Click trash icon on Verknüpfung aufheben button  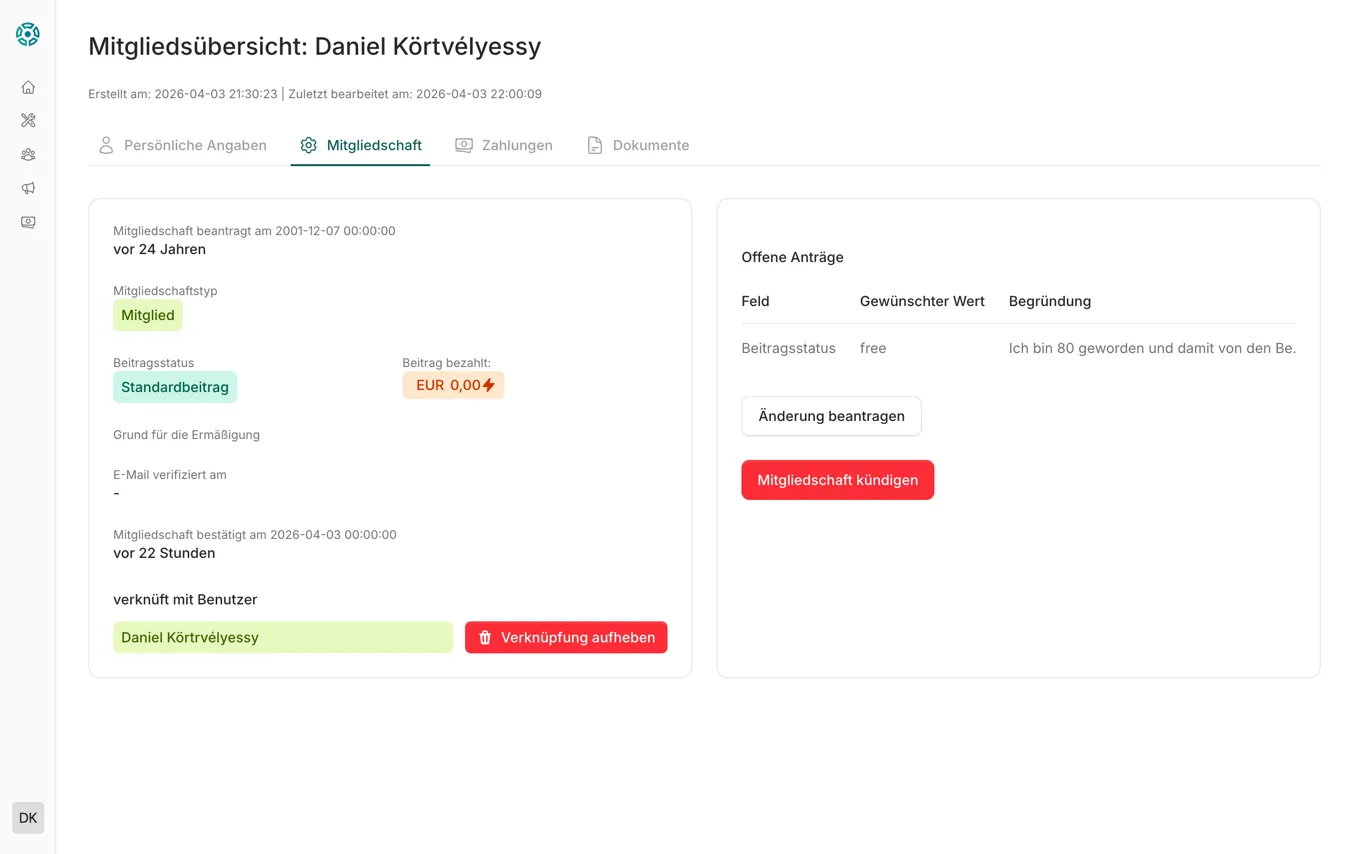(485, 638)
